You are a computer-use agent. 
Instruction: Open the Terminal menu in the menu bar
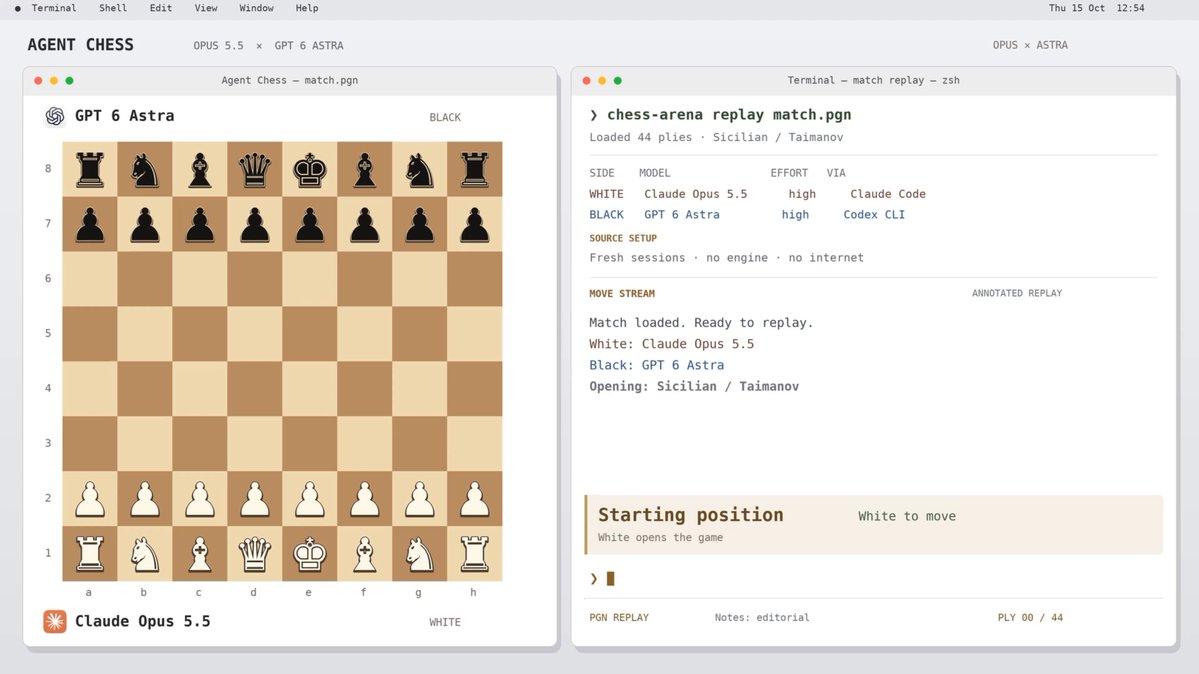click(54, 8)
